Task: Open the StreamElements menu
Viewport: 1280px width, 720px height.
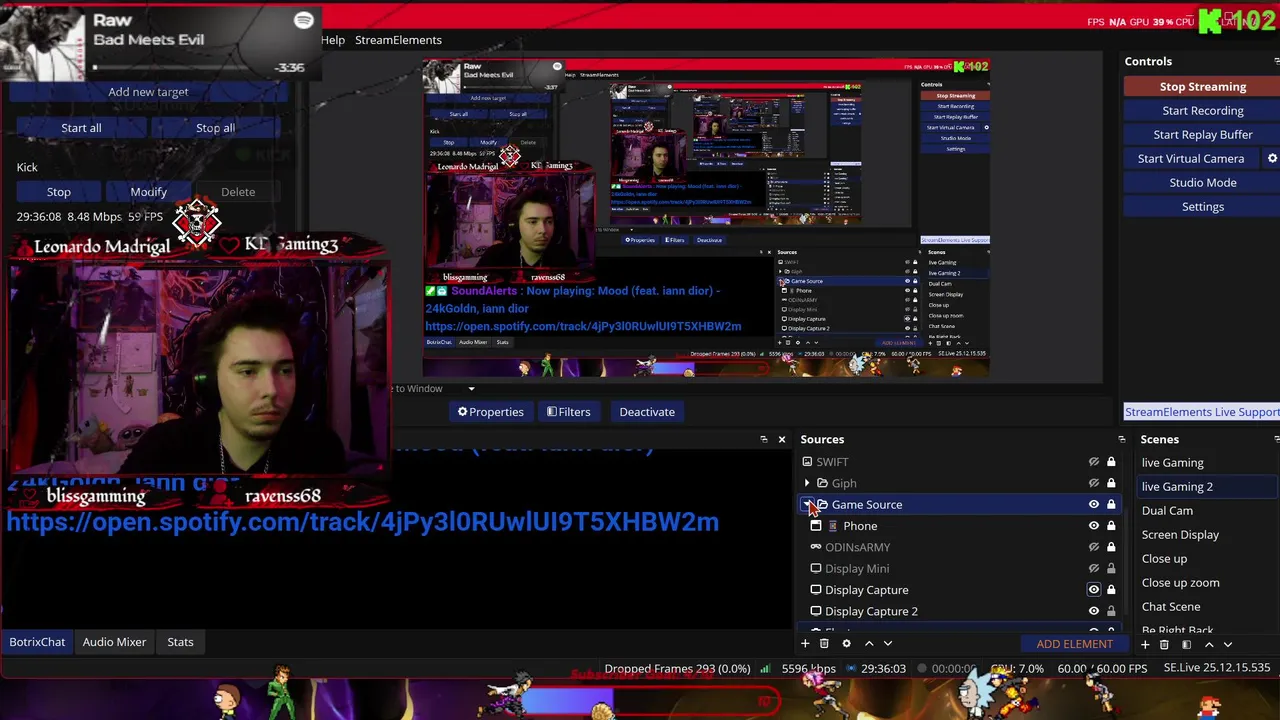Action: (x=398, y=40)
